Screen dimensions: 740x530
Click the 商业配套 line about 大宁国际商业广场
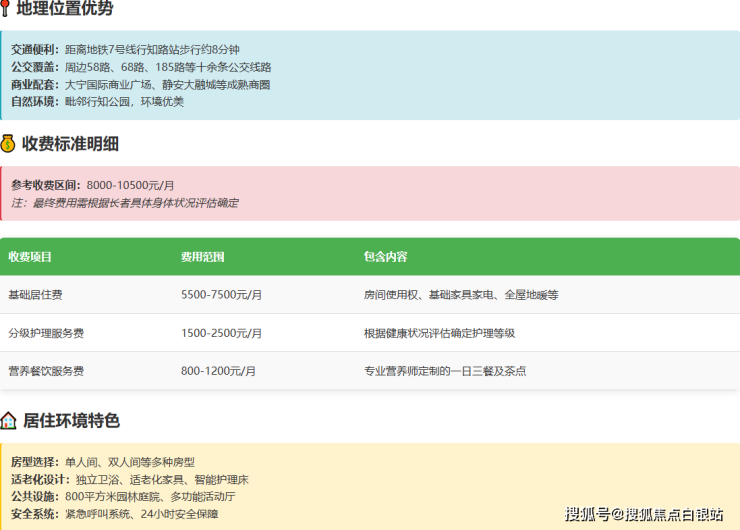pos(140,84)
